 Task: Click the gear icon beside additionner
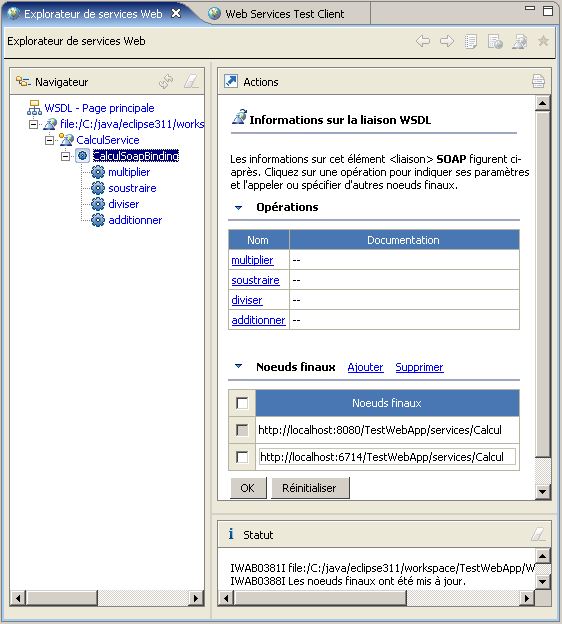[x=98, y=220]
